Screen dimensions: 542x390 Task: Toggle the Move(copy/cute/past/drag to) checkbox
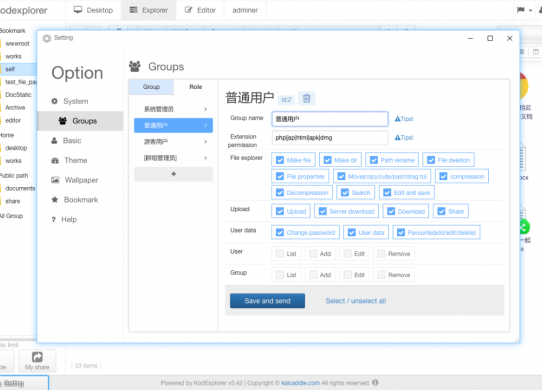341,176
